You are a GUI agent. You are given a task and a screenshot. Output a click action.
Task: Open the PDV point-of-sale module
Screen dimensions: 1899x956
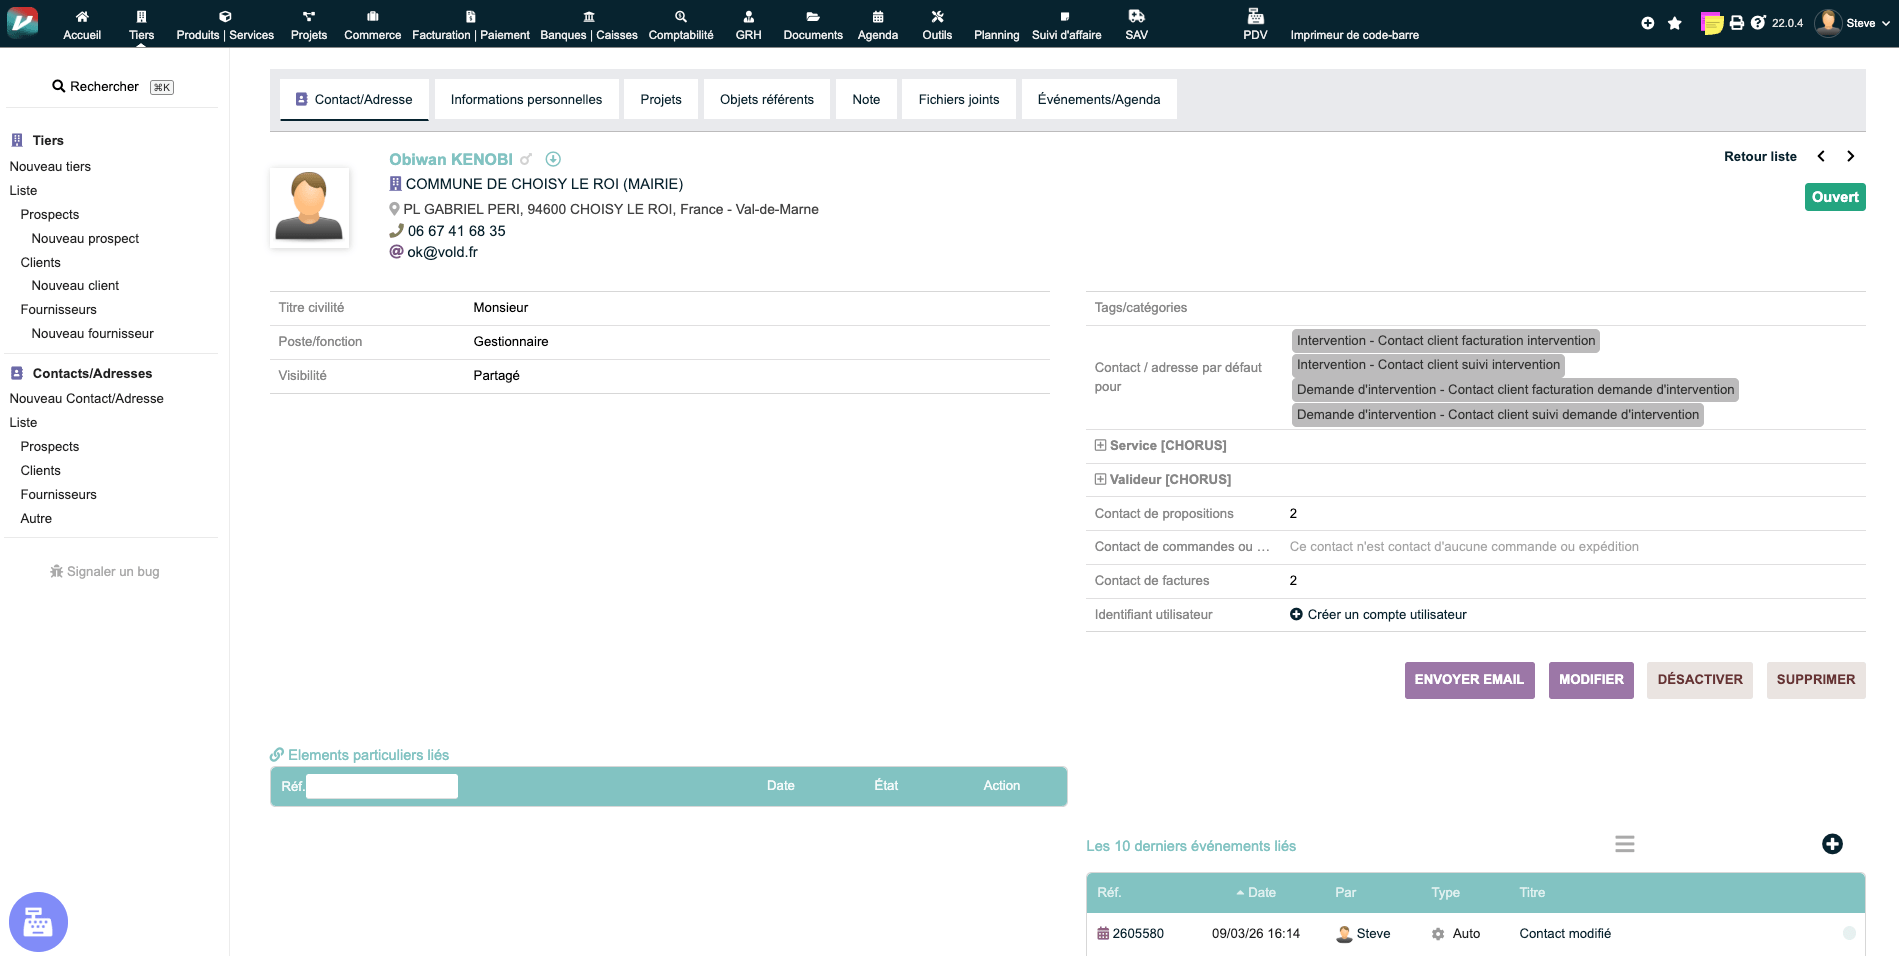pyautogui.click(x=1255, y=24)
